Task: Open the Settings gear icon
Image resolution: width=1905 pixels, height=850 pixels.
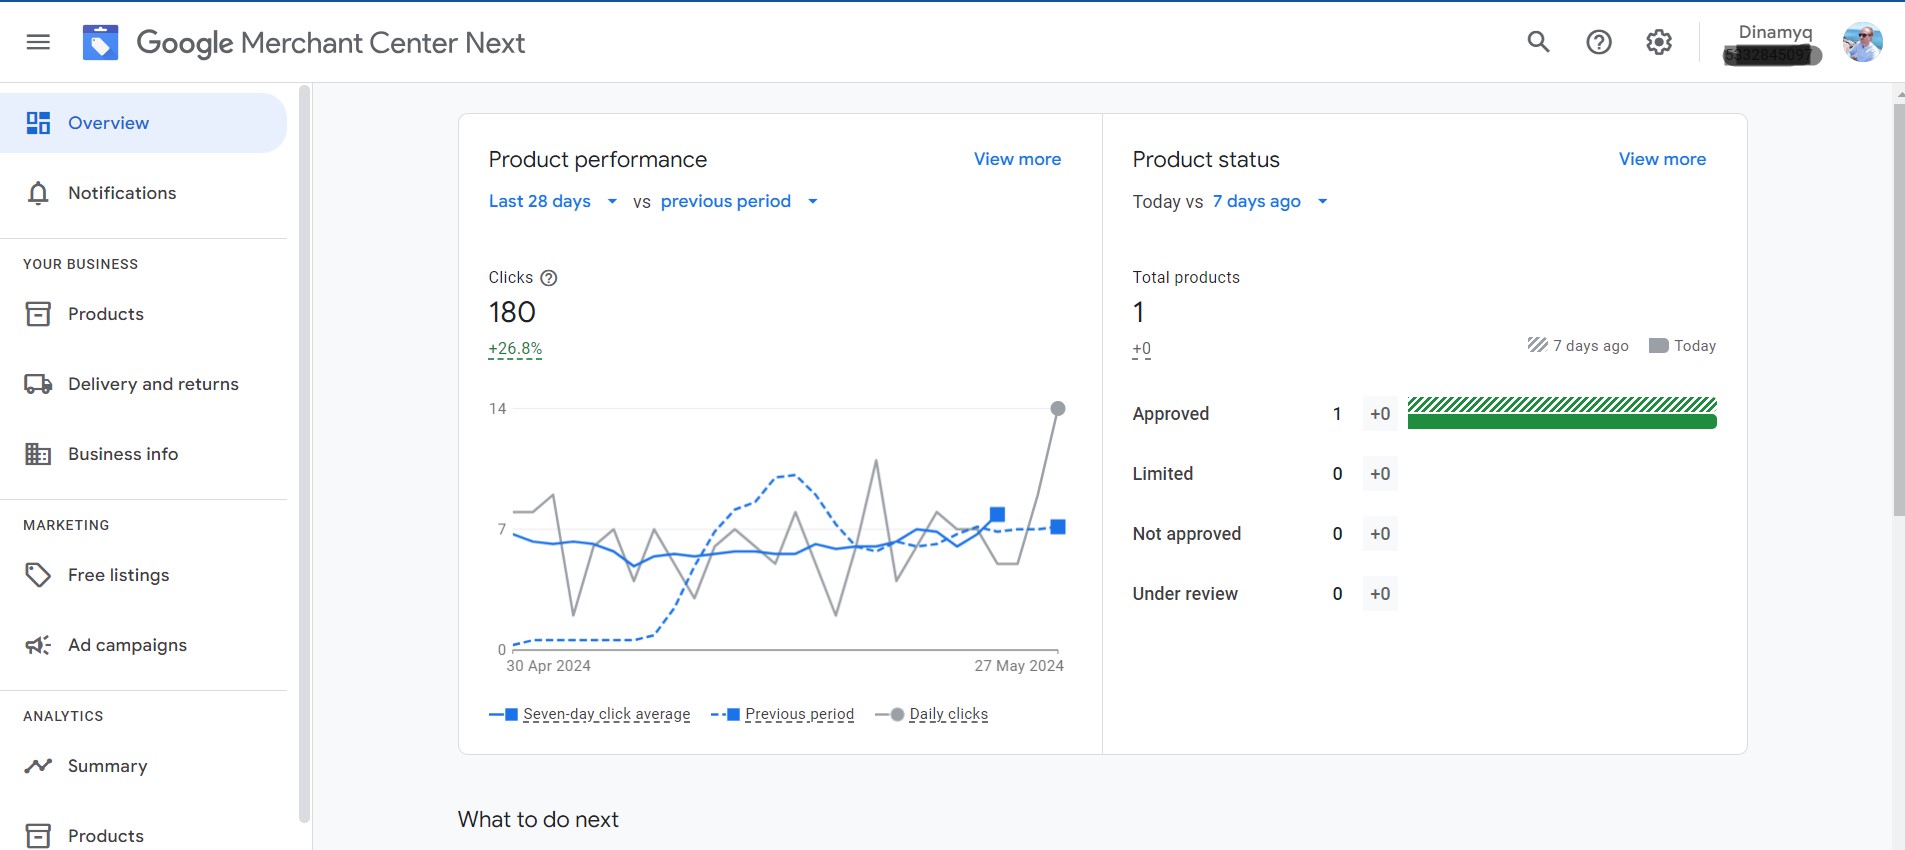Action: click(1659, 42)
